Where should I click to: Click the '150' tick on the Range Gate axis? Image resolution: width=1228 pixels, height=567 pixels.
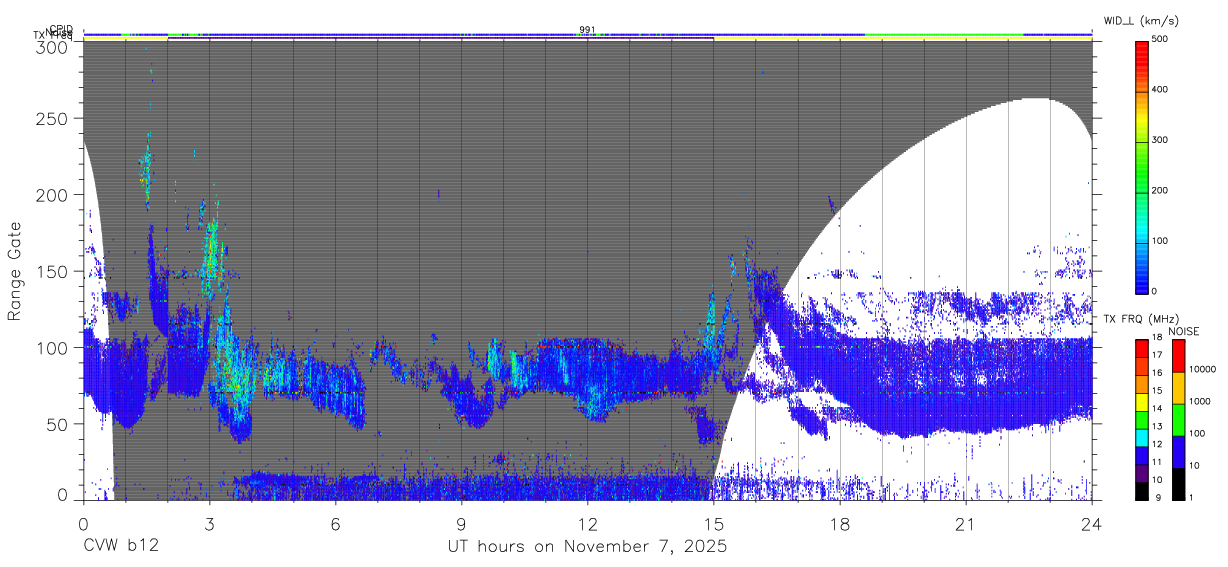[50, 271]
